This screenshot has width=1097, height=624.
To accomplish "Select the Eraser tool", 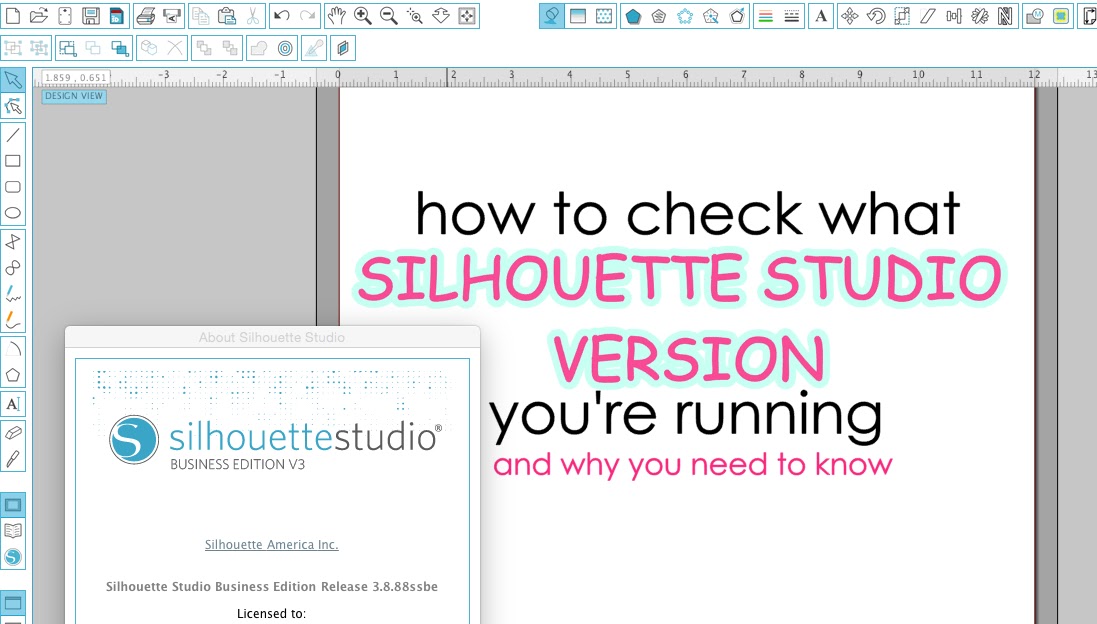I will click(x=13, y=433).
